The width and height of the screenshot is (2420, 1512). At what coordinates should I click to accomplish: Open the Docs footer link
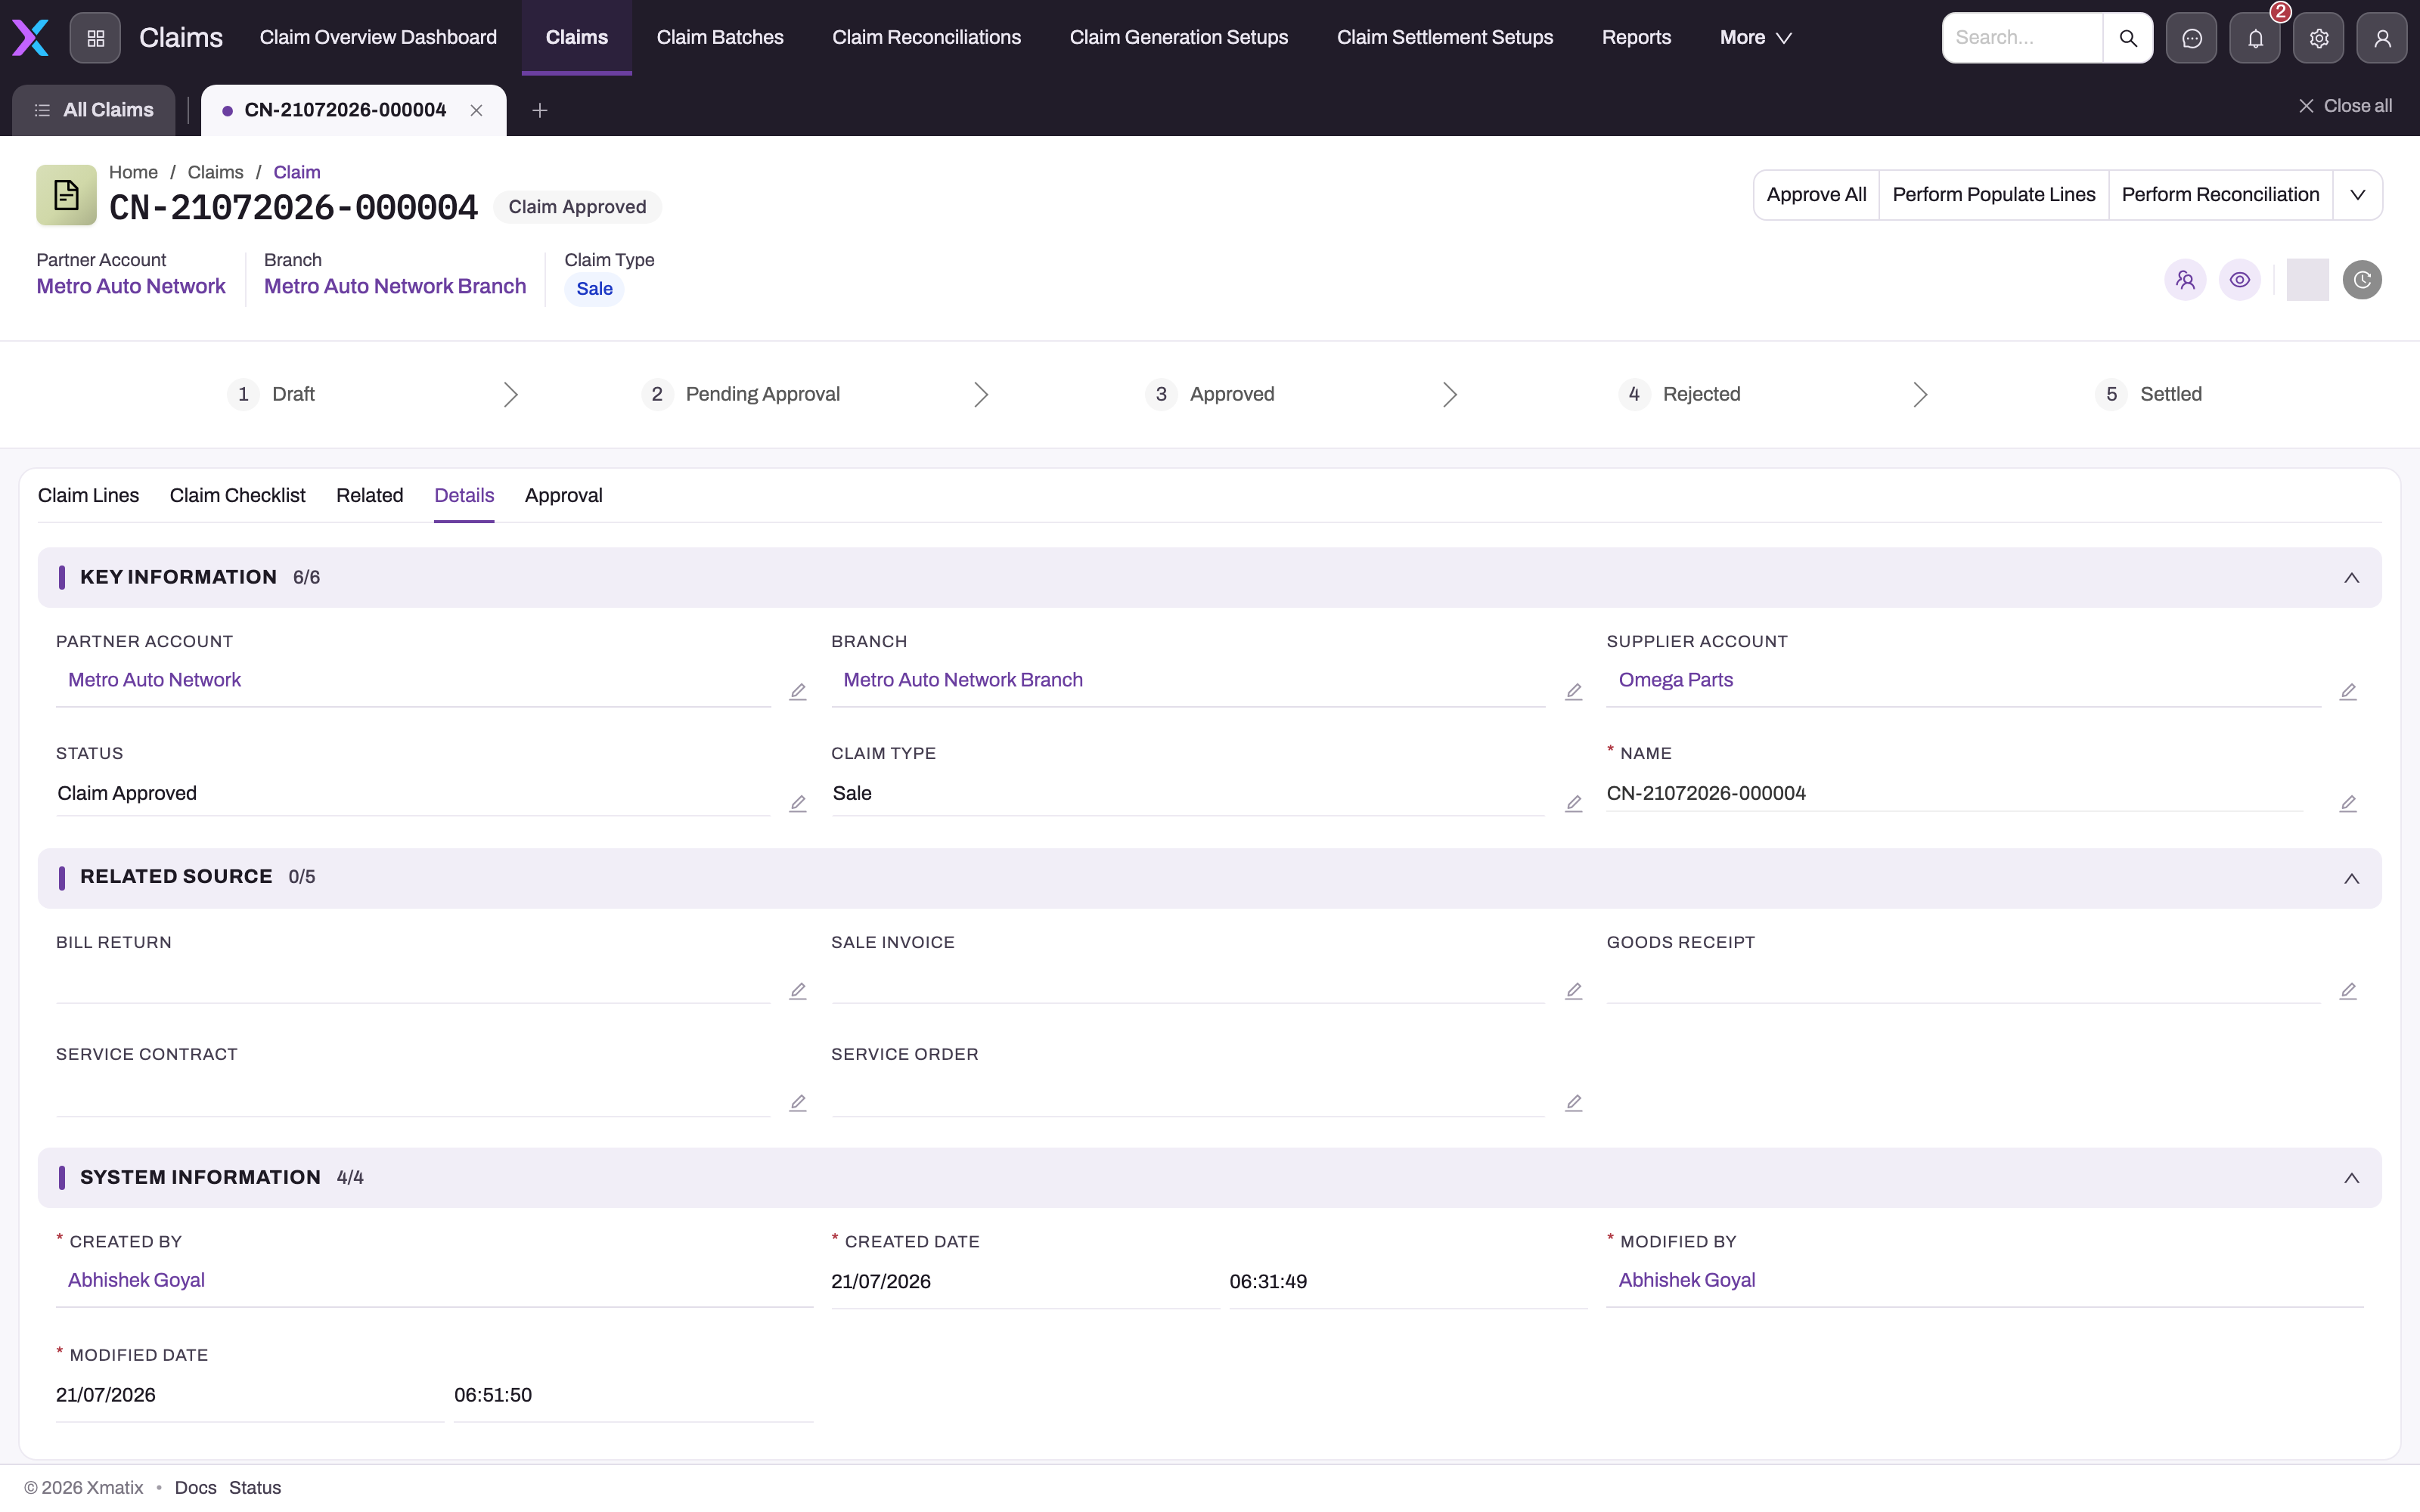click(195, 1488)
